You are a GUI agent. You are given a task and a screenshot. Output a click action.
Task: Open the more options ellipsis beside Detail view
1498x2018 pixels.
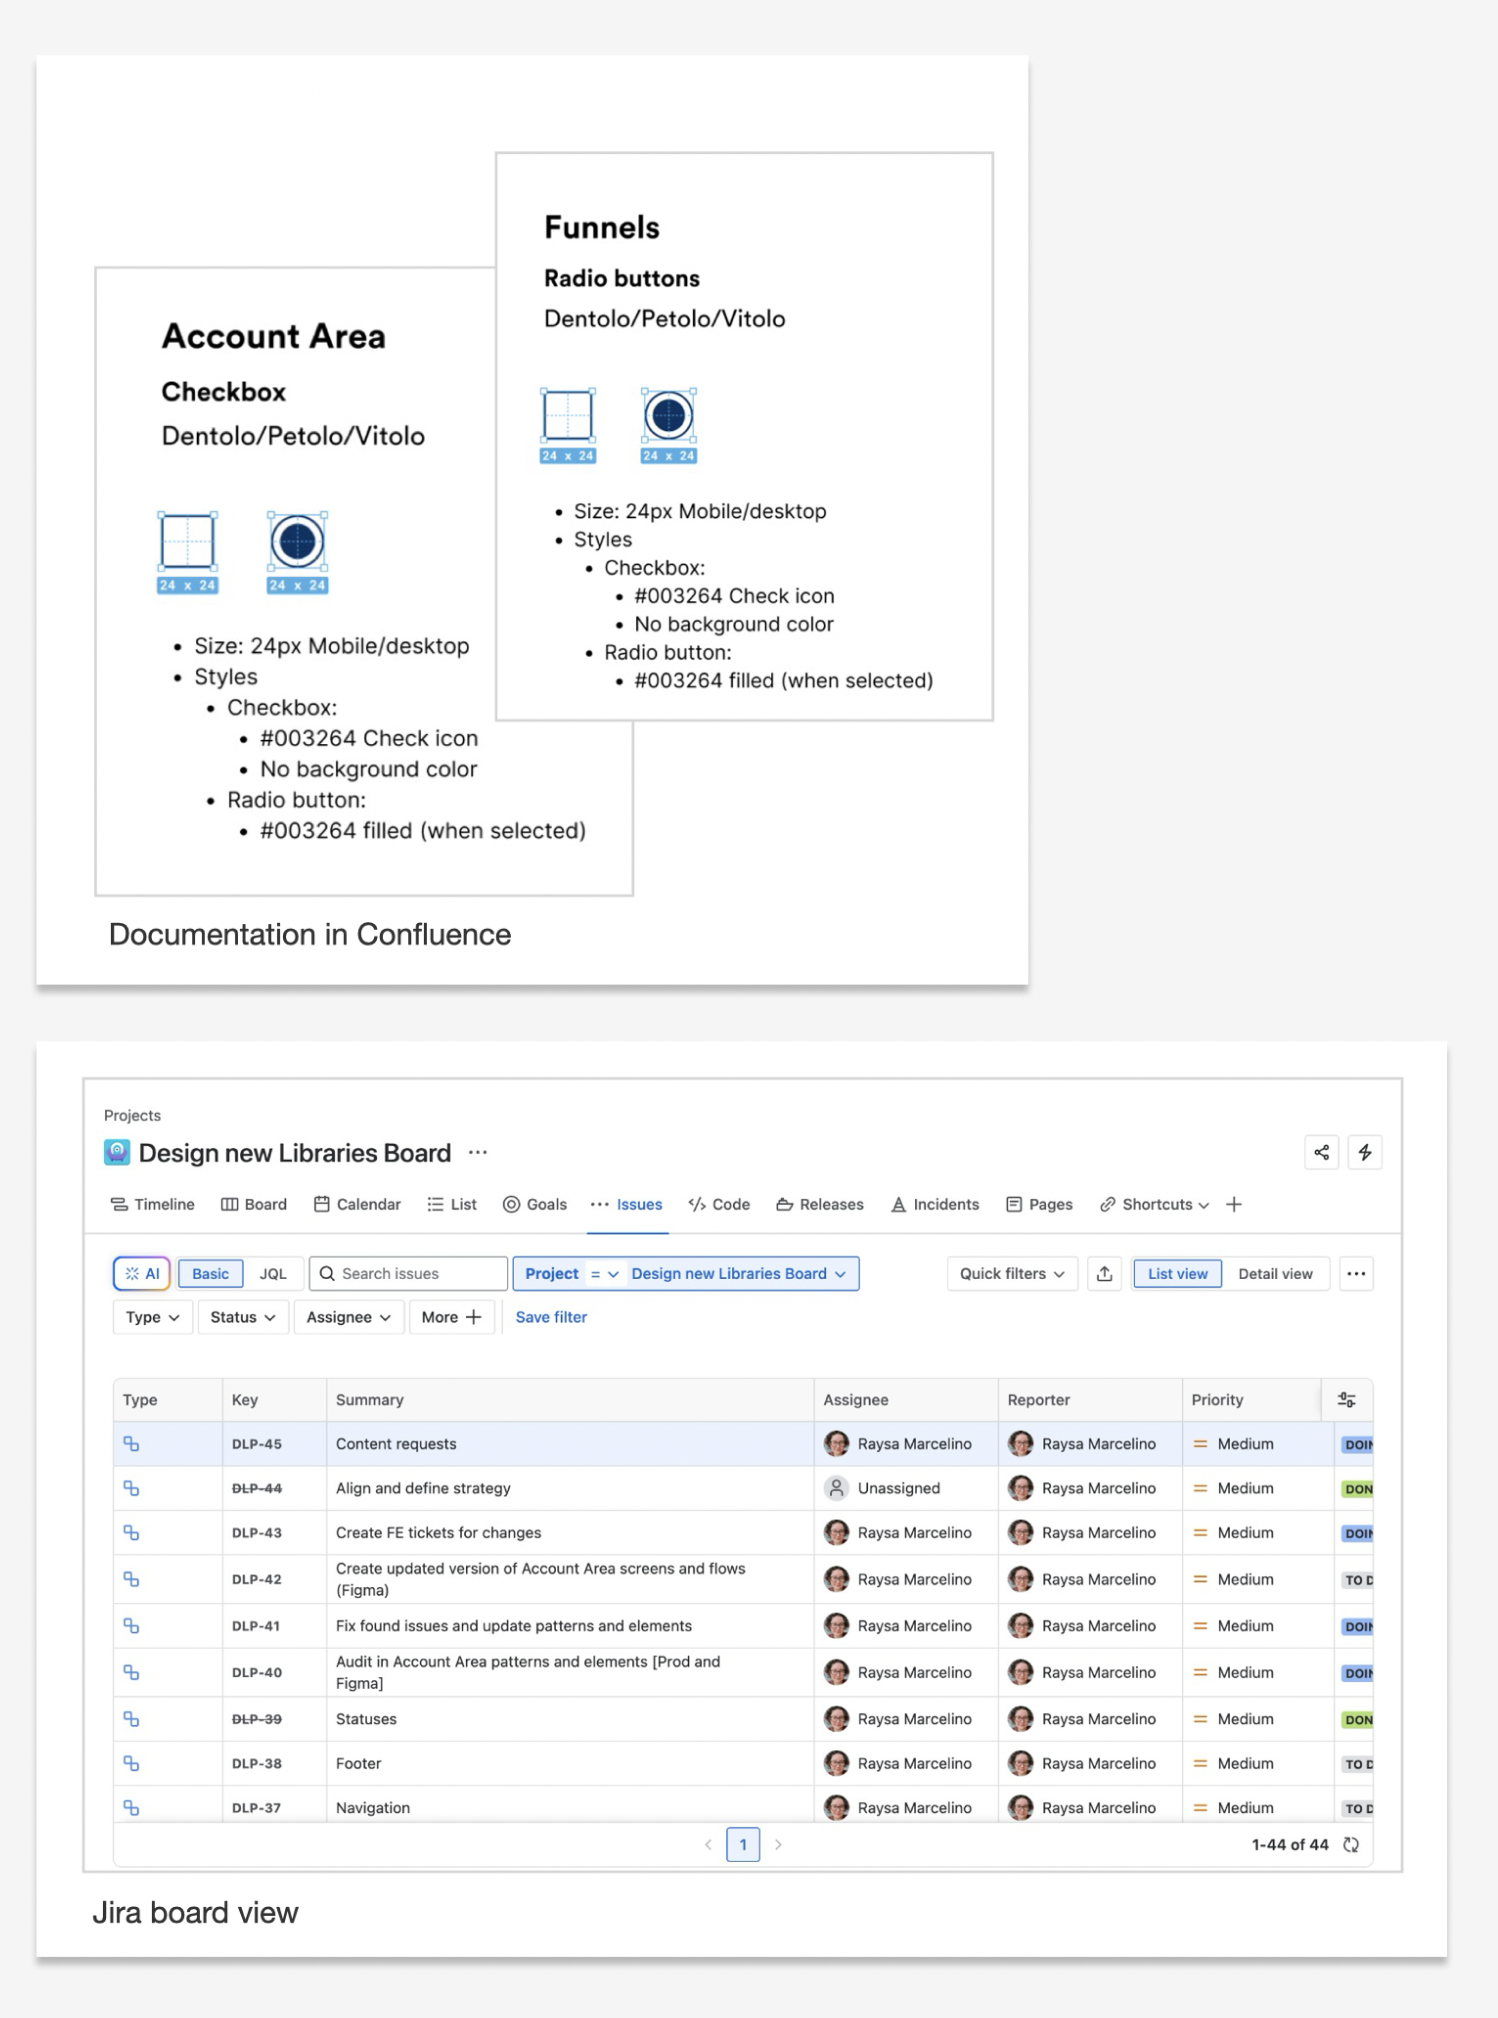[x=1356, y=1273]
